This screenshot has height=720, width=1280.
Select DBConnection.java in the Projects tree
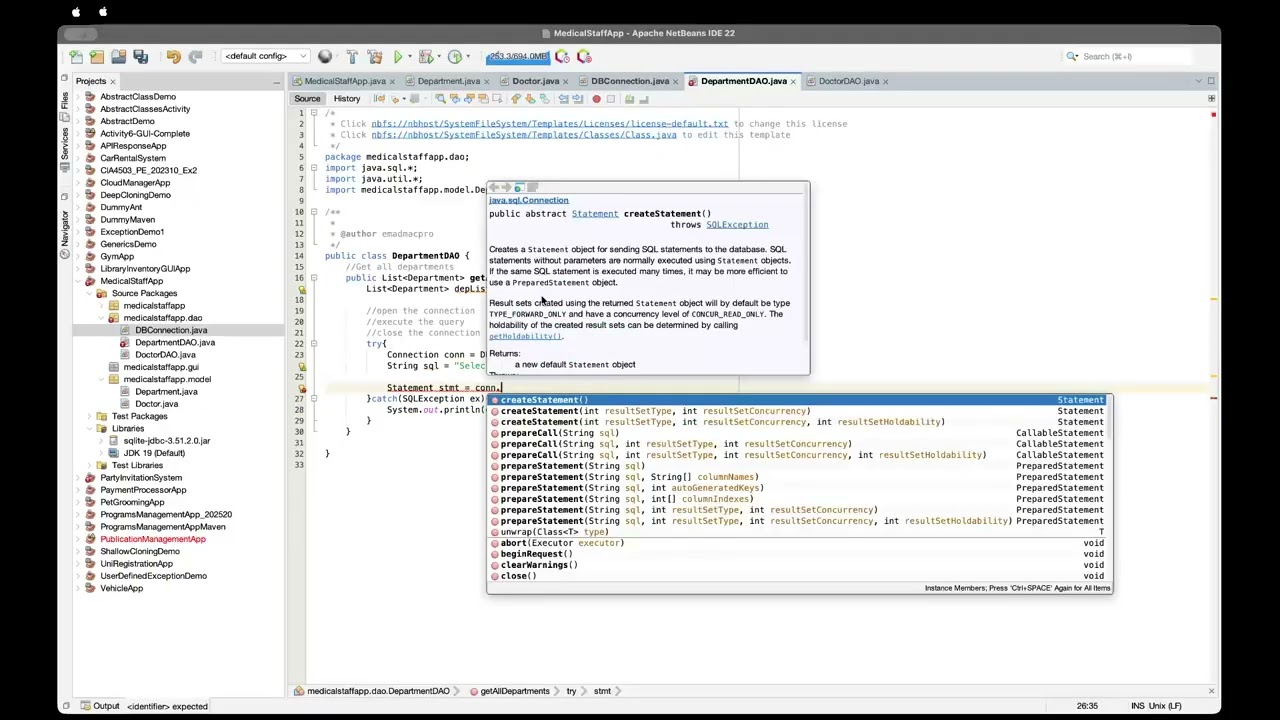[171, 330]
